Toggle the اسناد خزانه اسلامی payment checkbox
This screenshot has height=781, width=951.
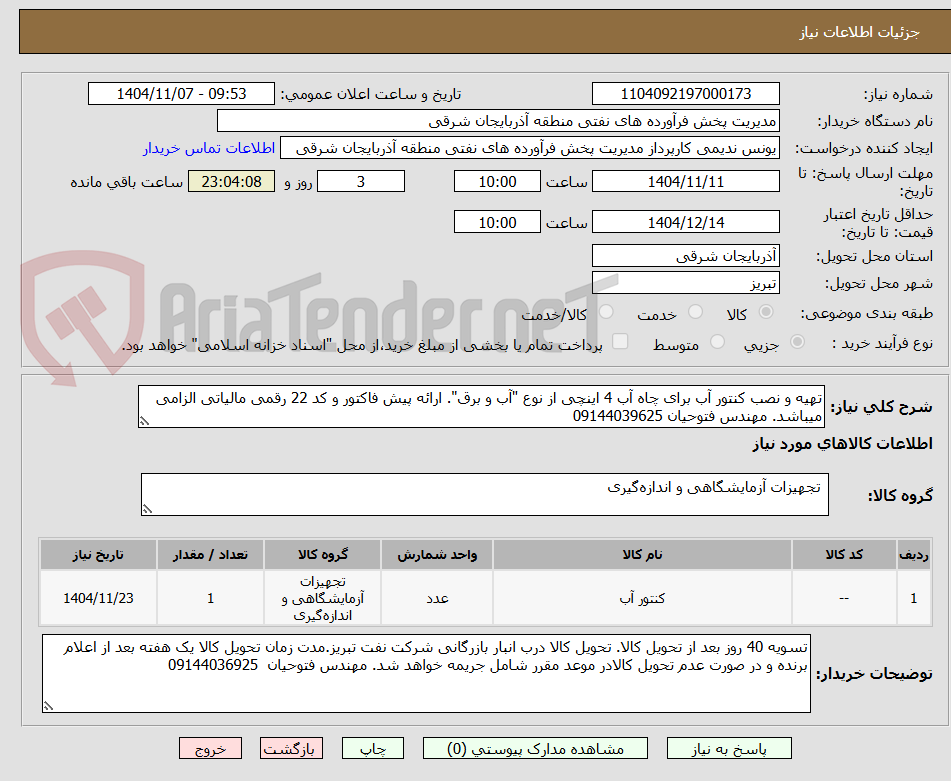coord(620,341)
